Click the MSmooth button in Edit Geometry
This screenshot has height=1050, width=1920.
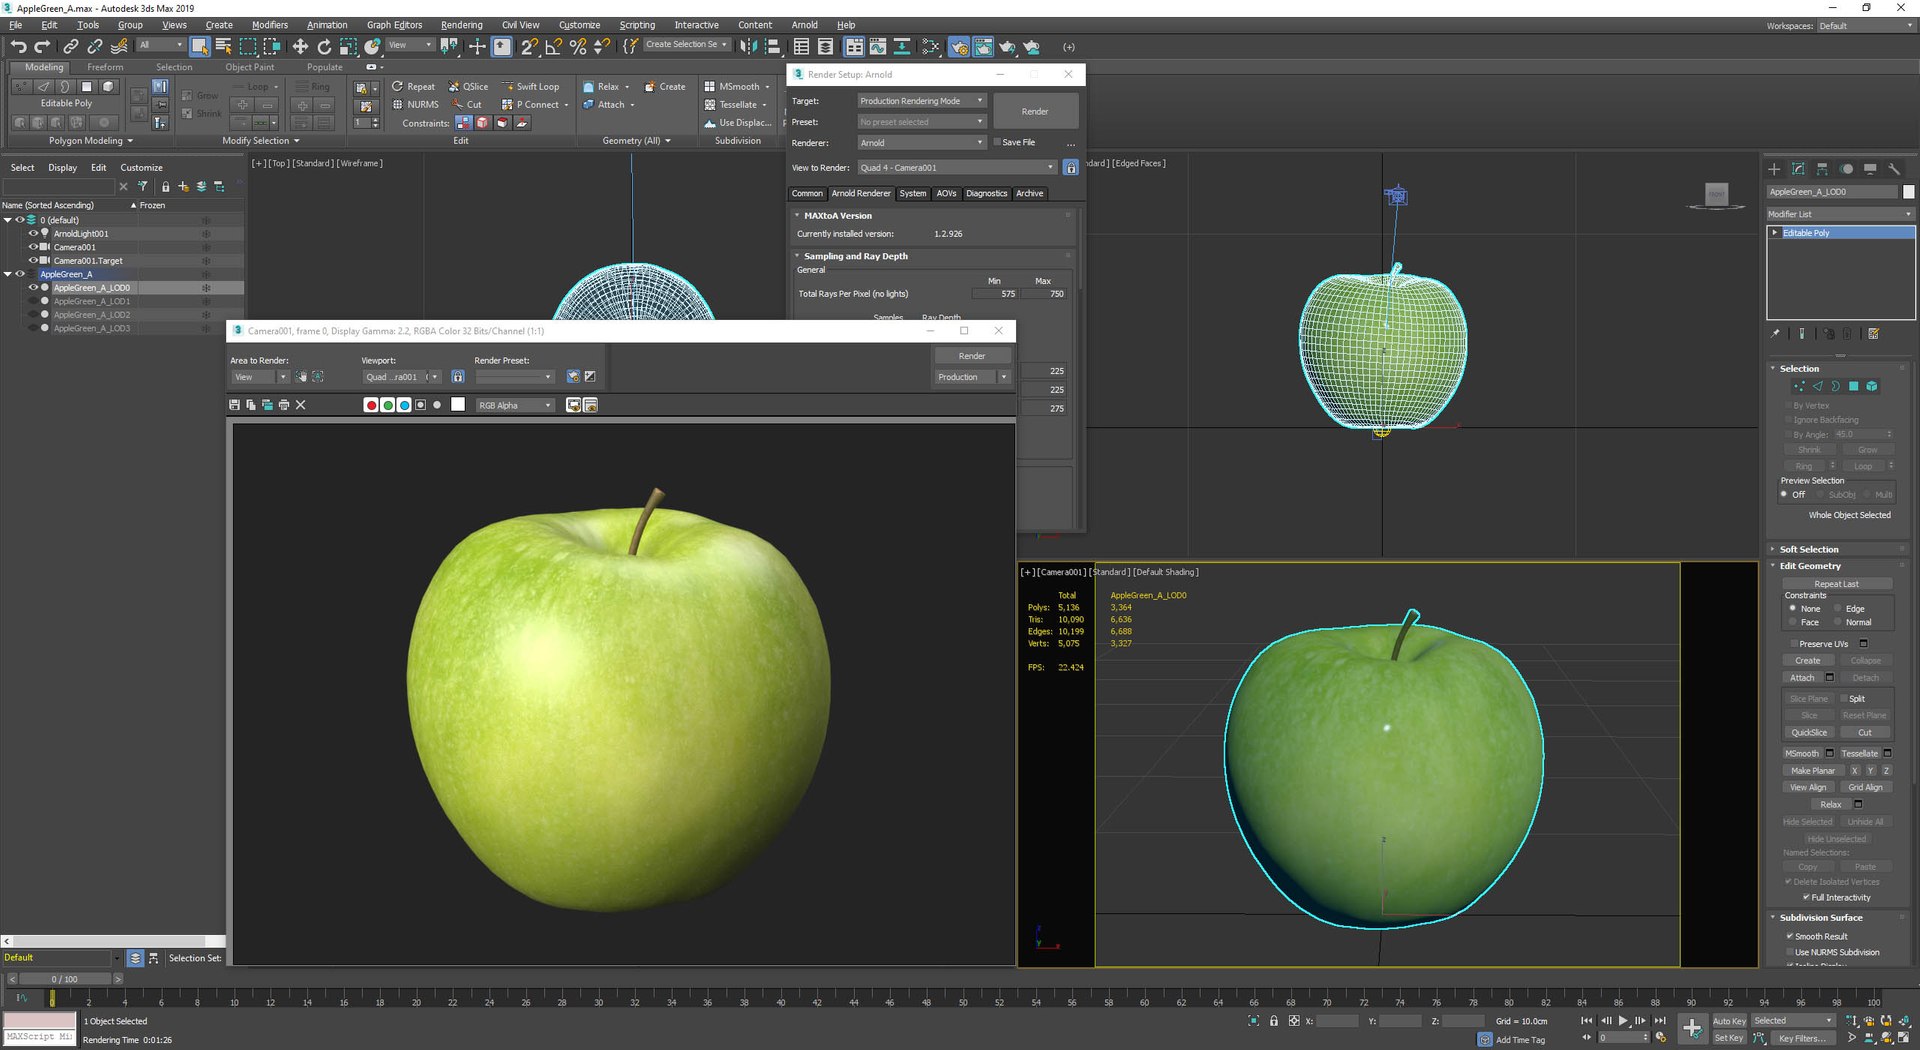1802,753
